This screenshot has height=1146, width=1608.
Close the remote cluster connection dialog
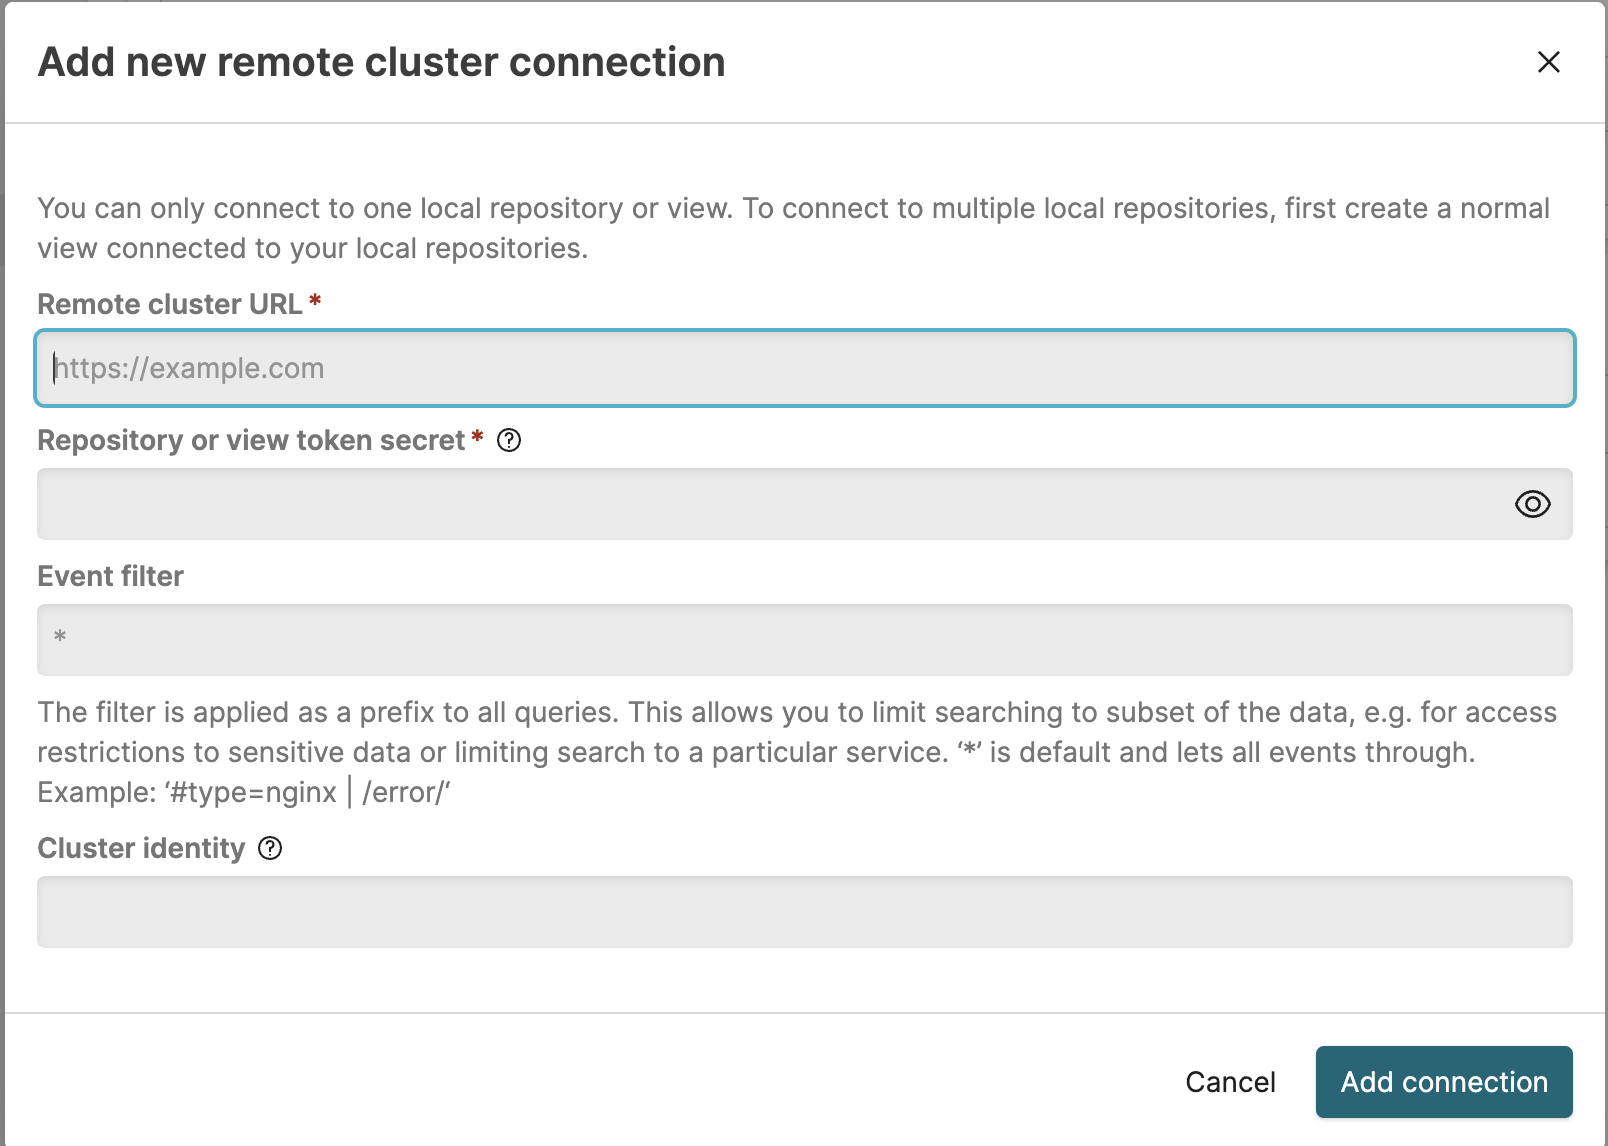pyautogui.click(x=1548, y=62)
